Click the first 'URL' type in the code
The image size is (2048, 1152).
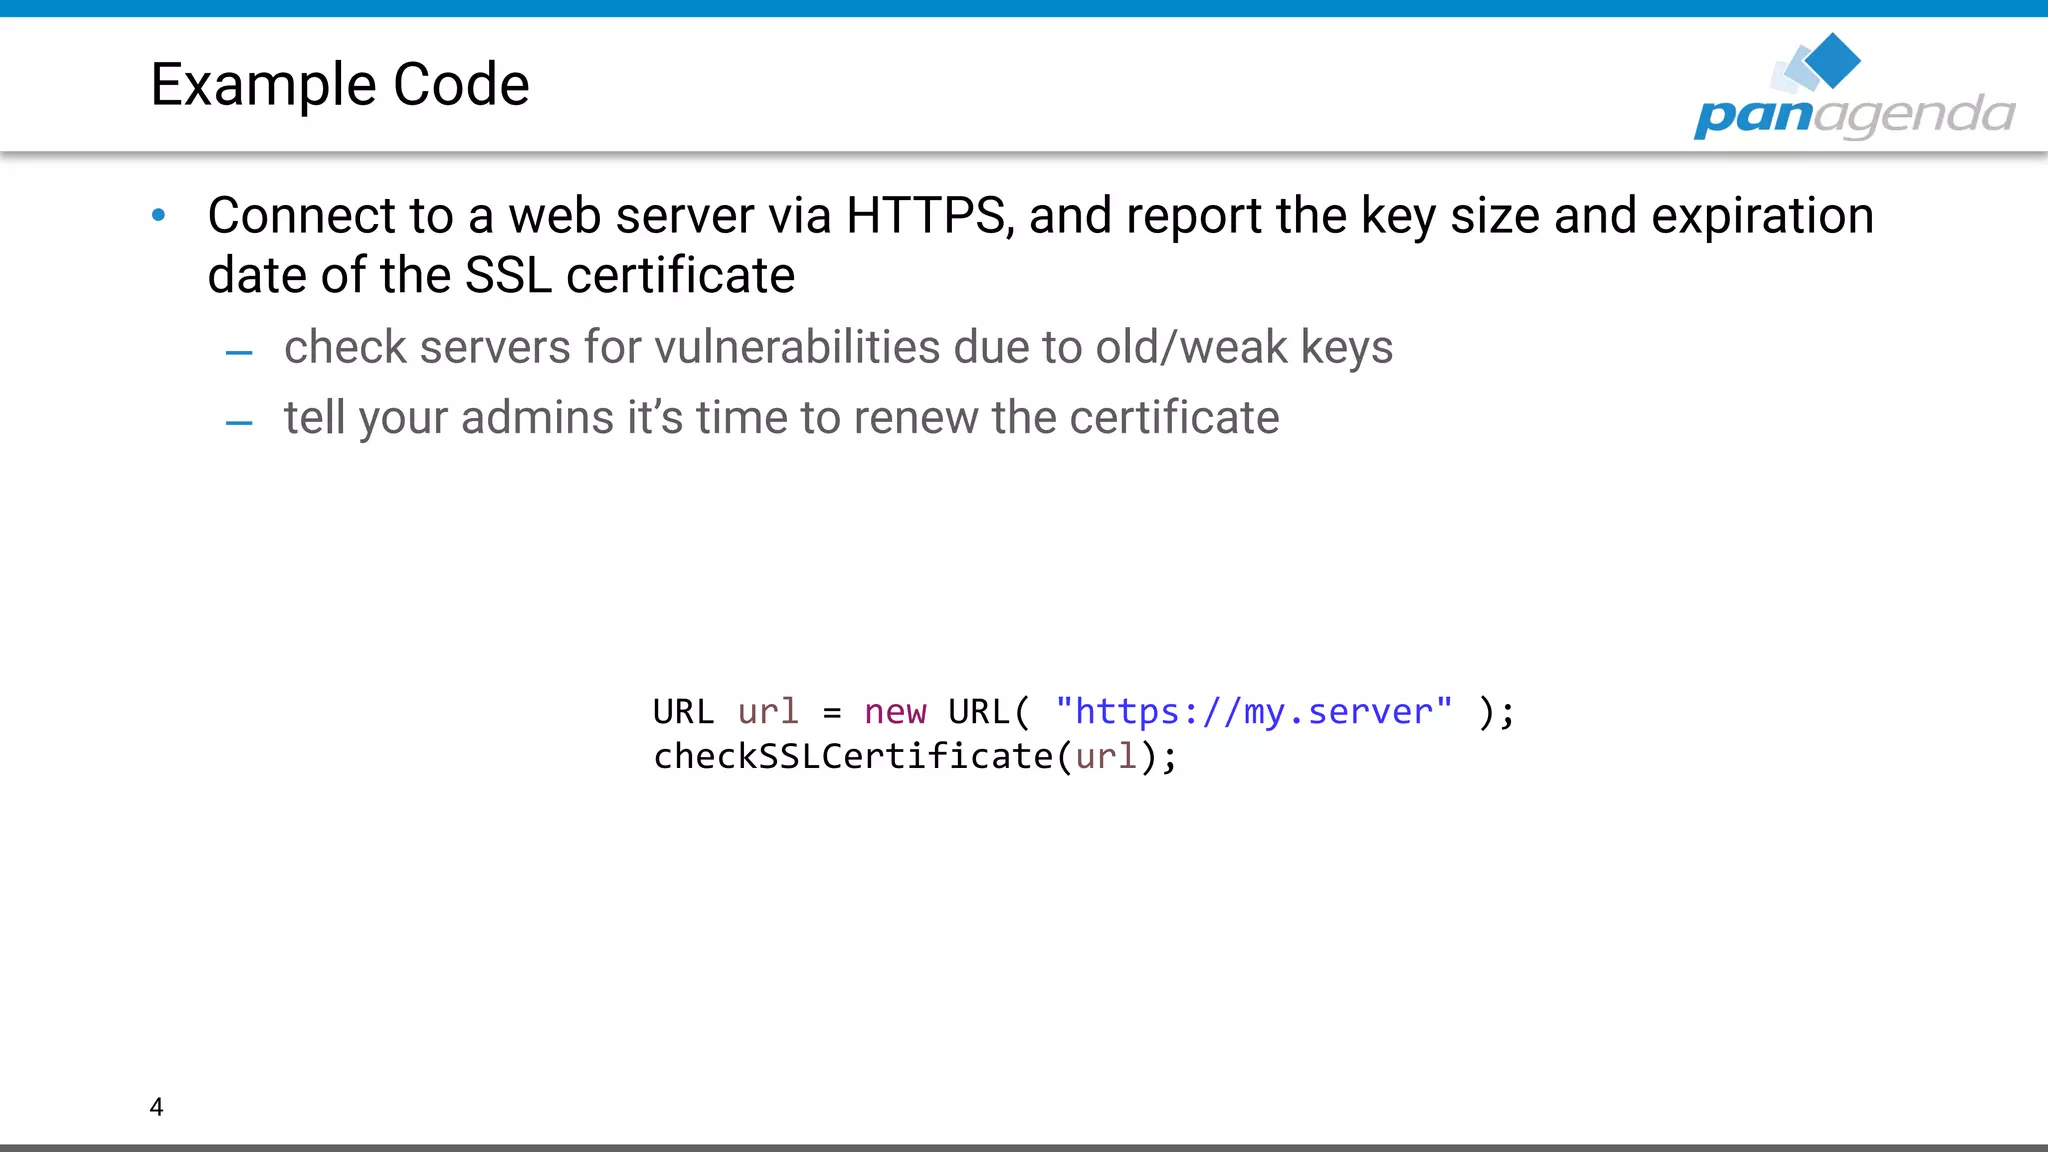pyautogui.click(x=683, y=712)
